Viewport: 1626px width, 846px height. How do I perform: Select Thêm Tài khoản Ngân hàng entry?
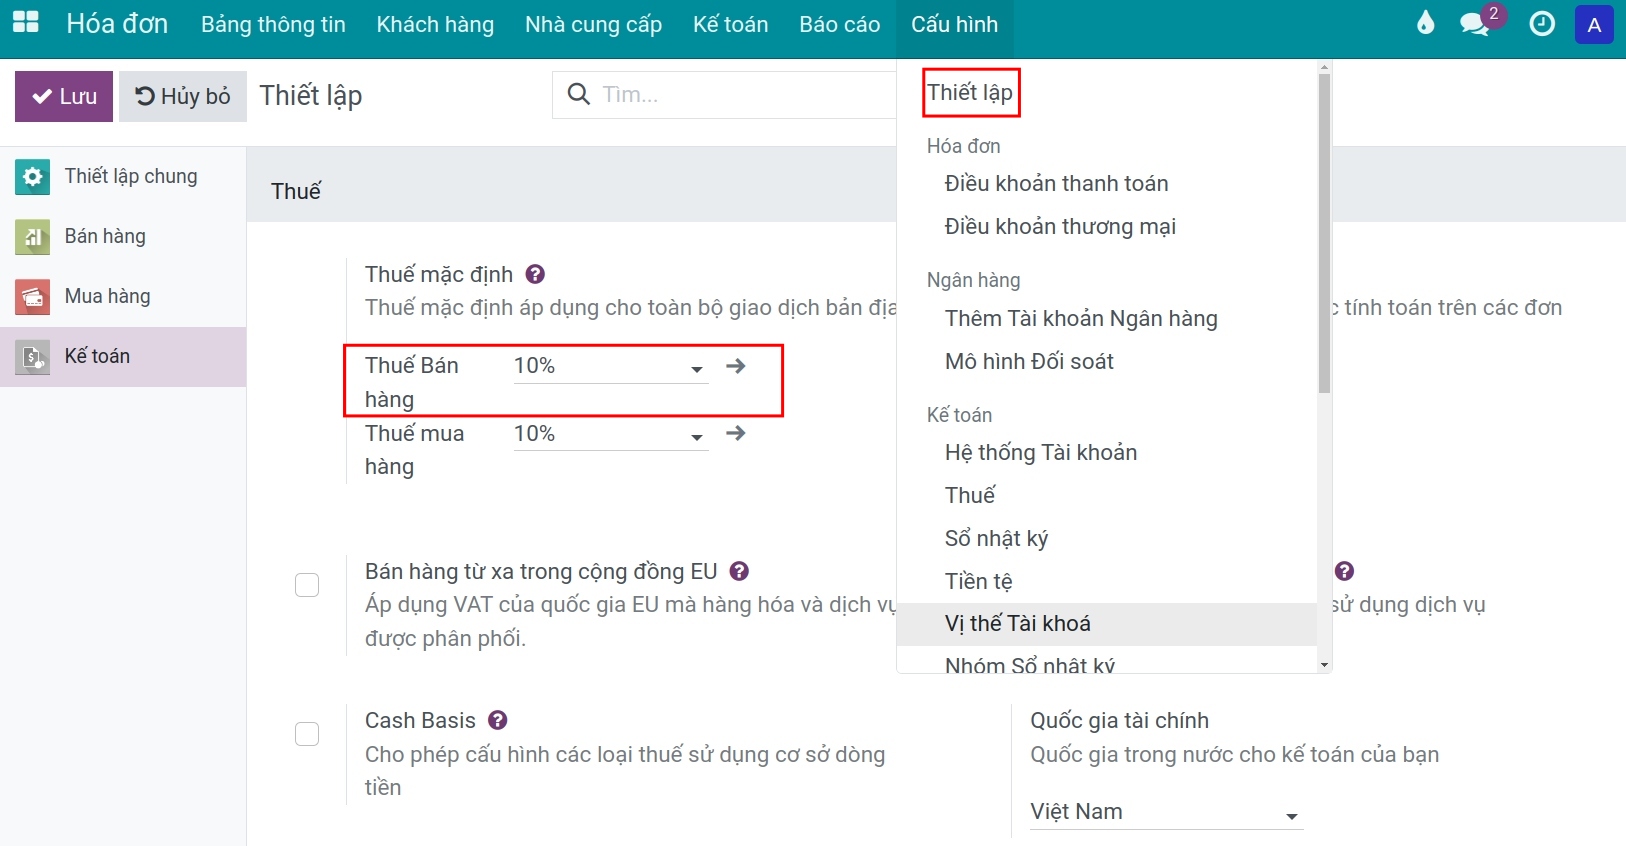coord(1081,318)
